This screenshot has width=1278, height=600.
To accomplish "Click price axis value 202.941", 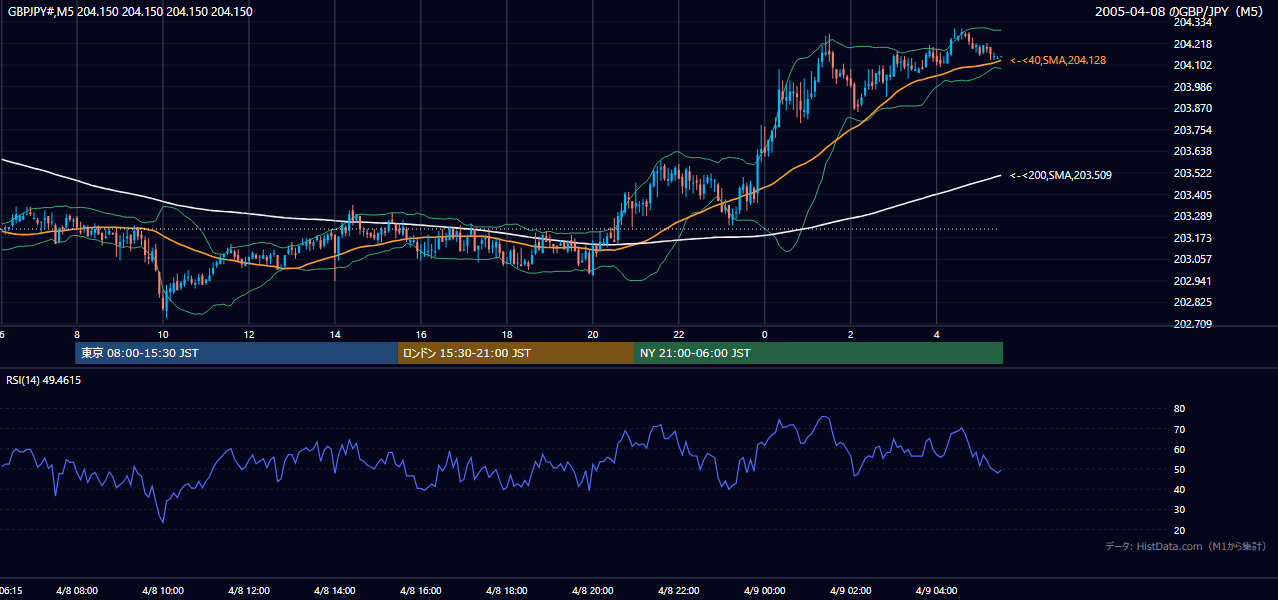I will pos(1193,281).
